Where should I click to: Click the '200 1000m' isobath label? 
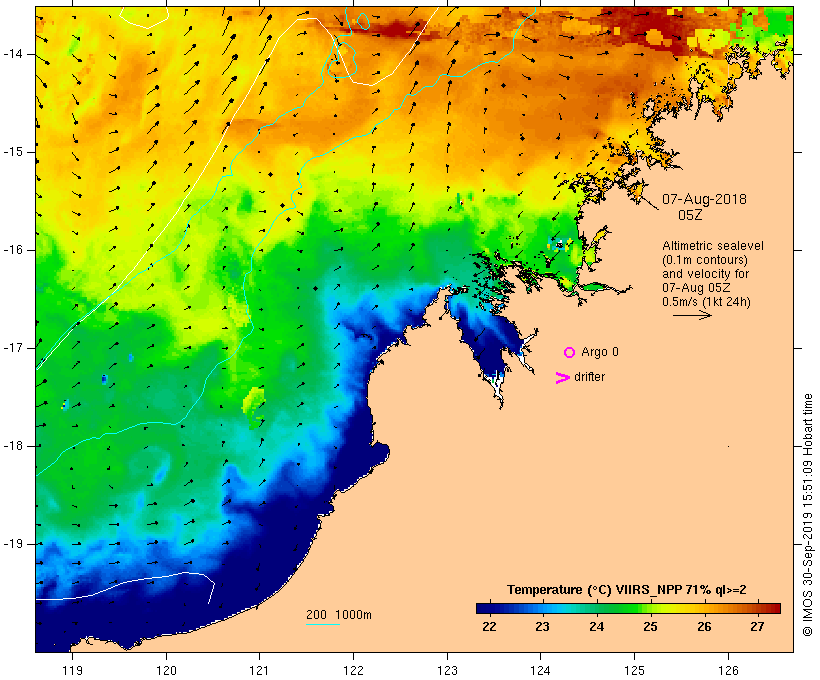tap(339, 615)
